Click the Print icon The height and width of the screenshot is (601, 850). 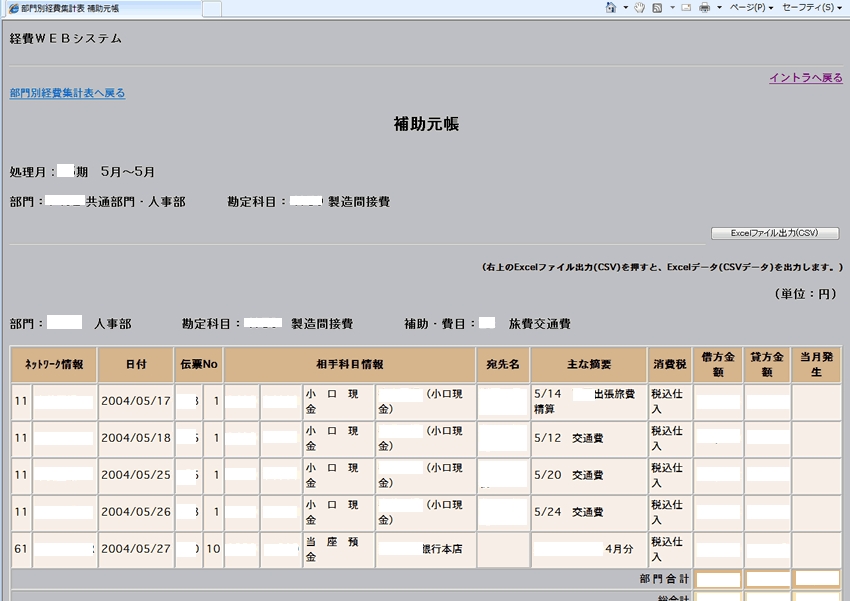(705, 8)
